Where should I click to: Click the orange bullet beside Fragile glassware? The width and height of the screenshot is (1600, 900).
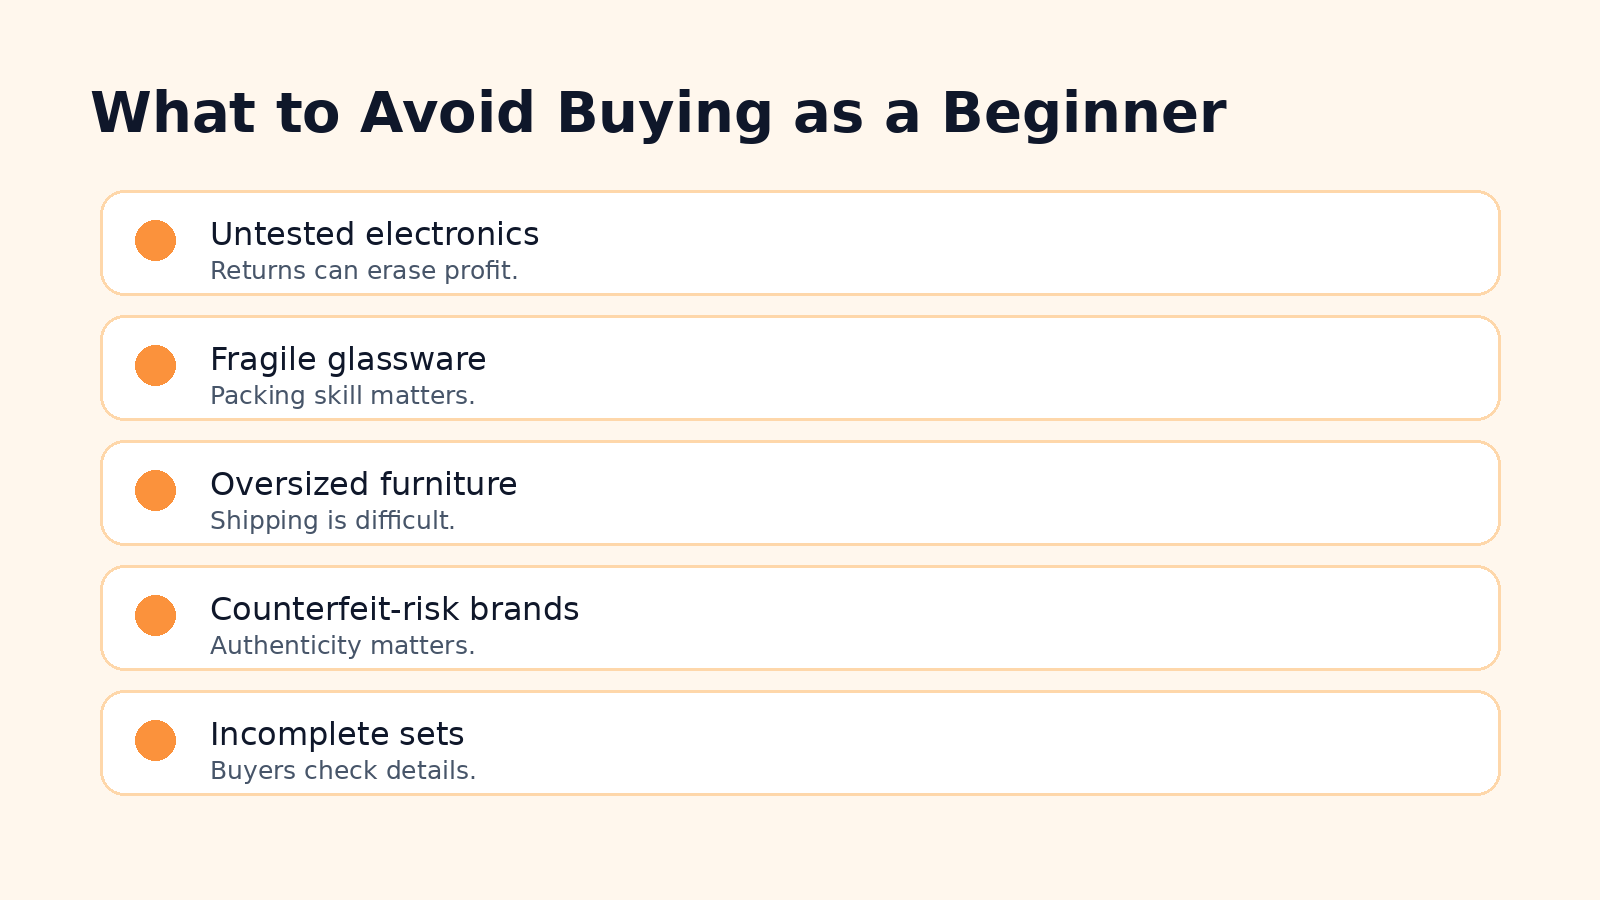[155, 366]
